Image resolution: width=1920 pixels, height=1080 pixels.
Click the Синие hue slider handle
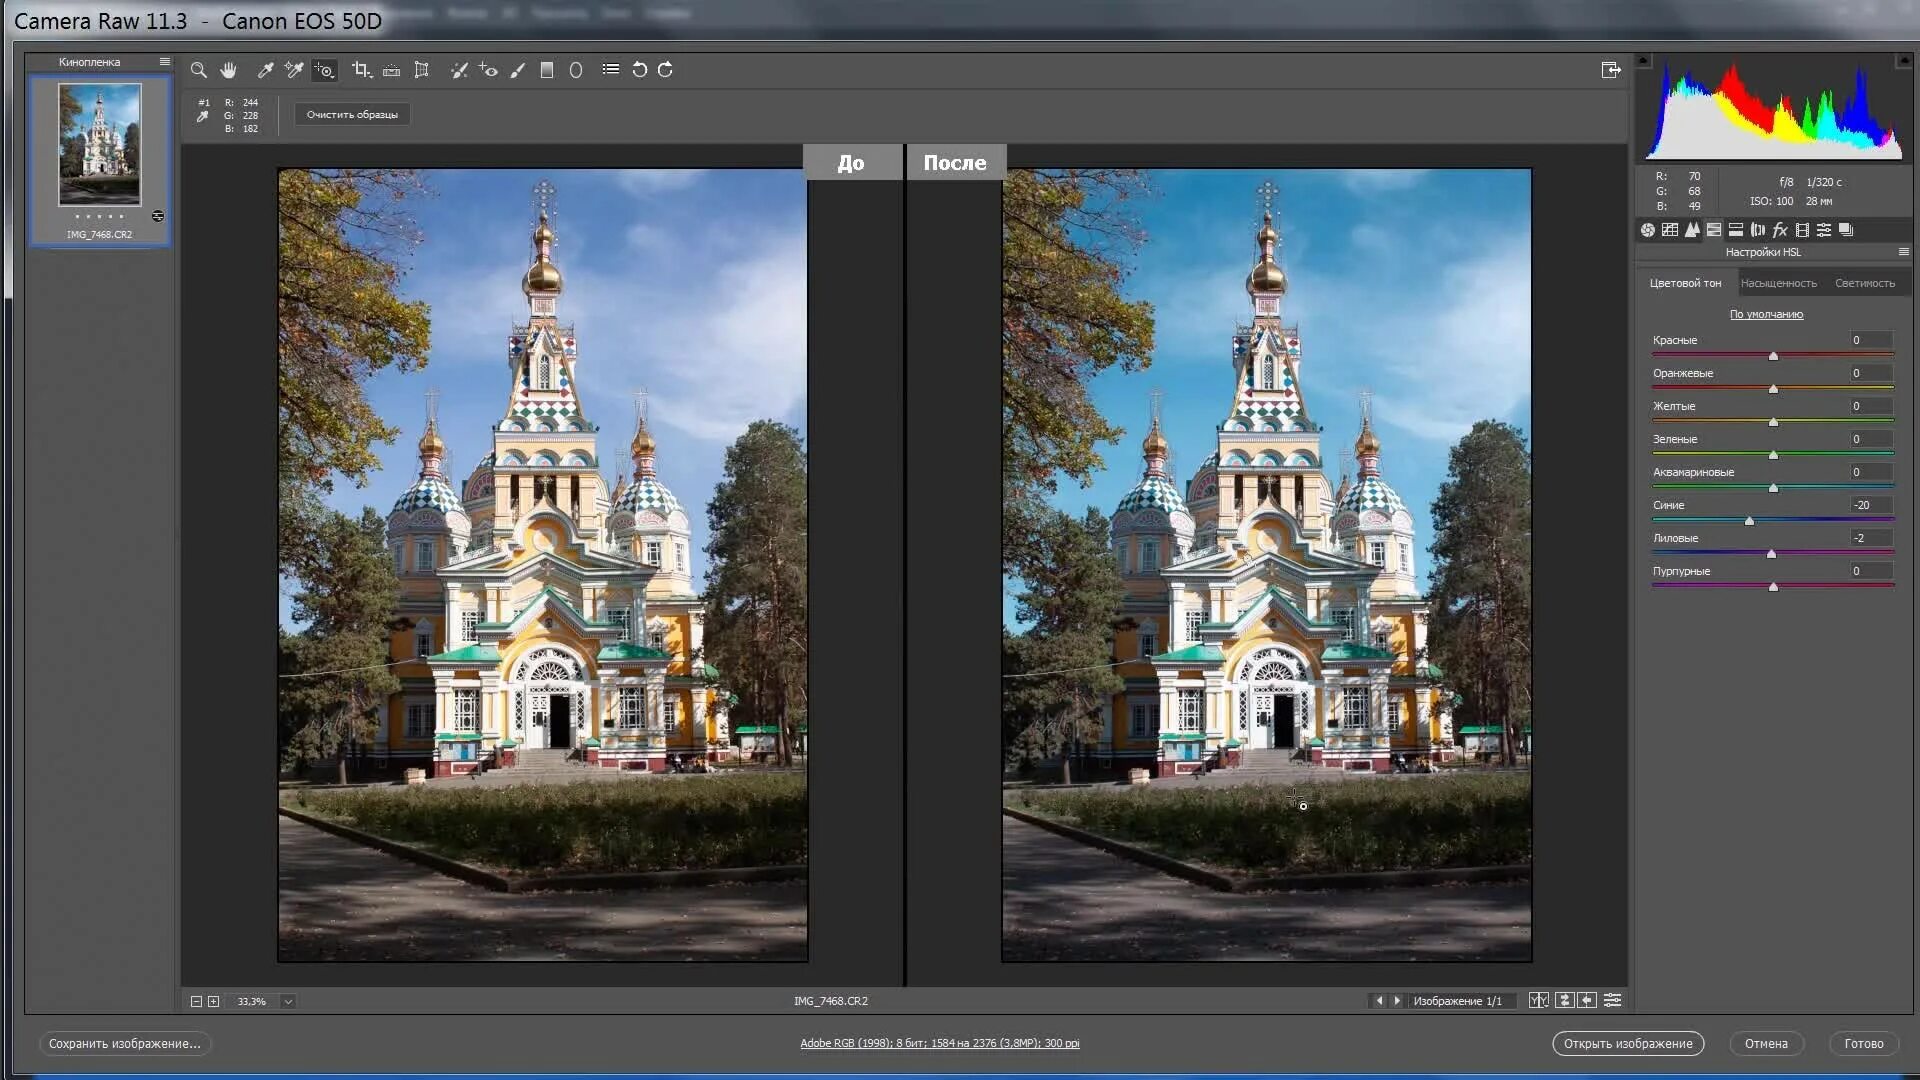(x=1749, y=521)
